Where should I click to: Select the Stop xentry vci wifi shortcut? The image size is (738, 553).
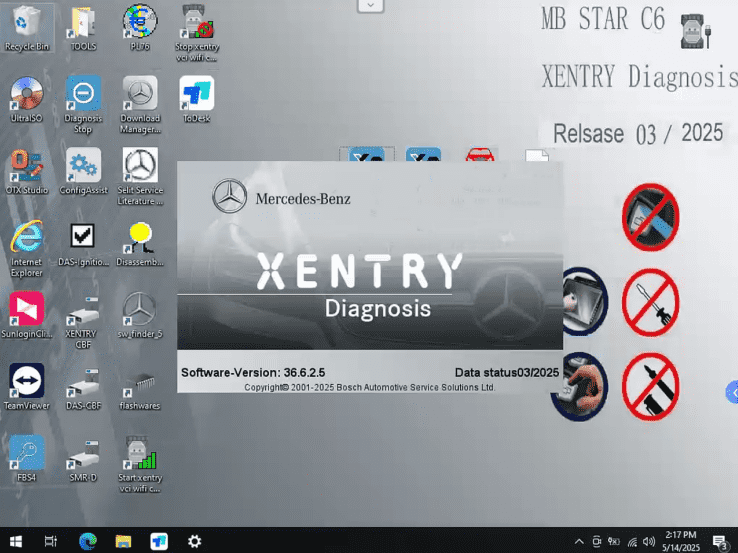pyautogui.click(x=196, y=33)
